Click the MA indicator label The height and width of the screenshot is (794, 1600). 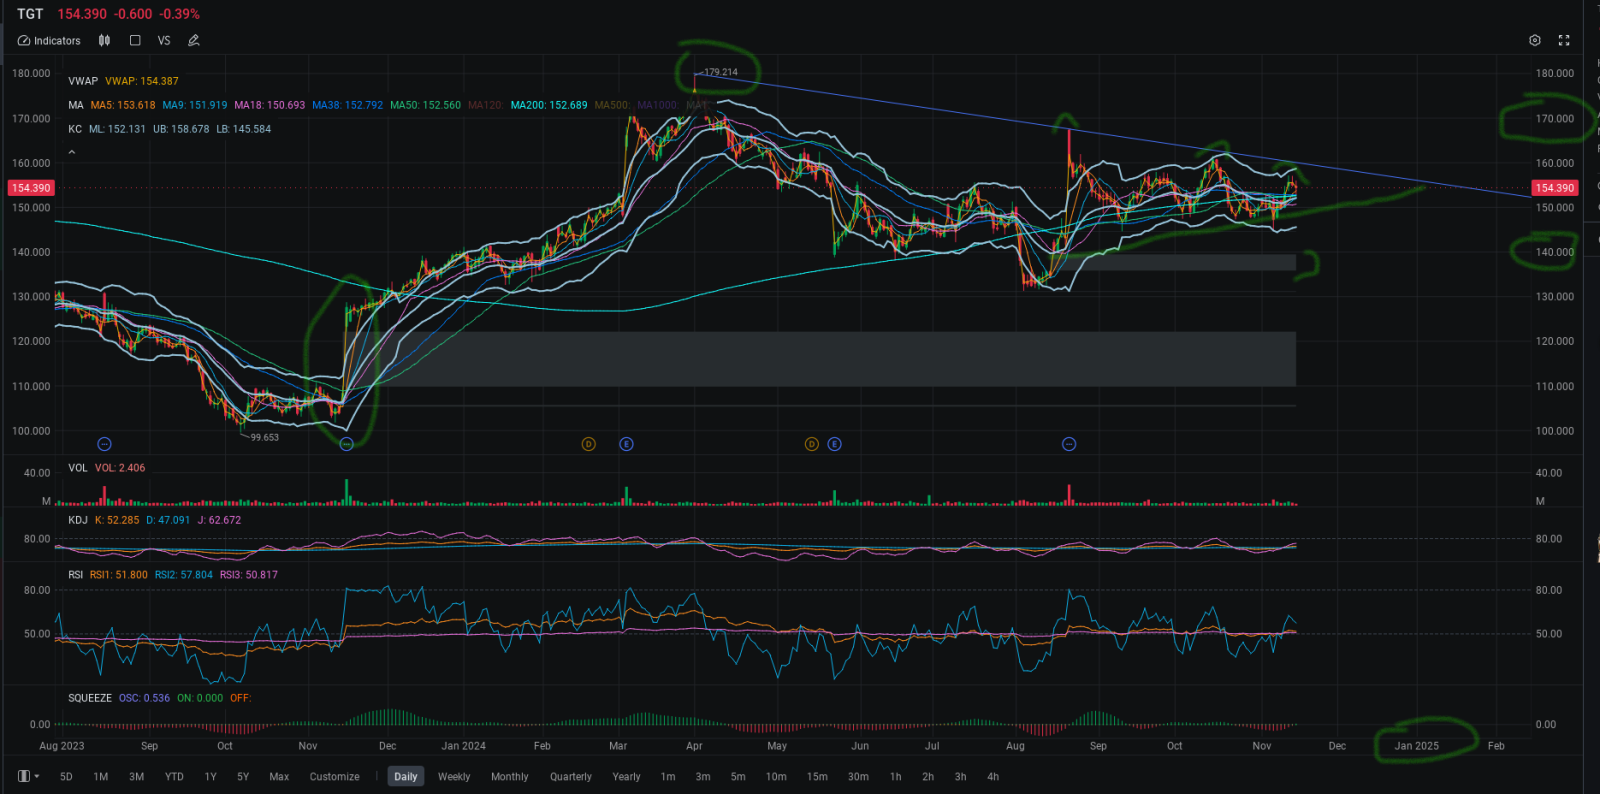76,105
